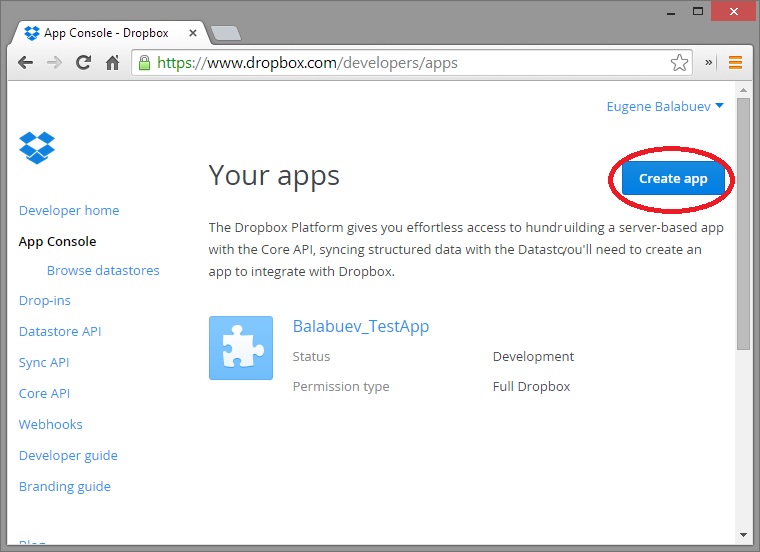
Task: Click the browser Forward arrow
Action: [54, 63]
